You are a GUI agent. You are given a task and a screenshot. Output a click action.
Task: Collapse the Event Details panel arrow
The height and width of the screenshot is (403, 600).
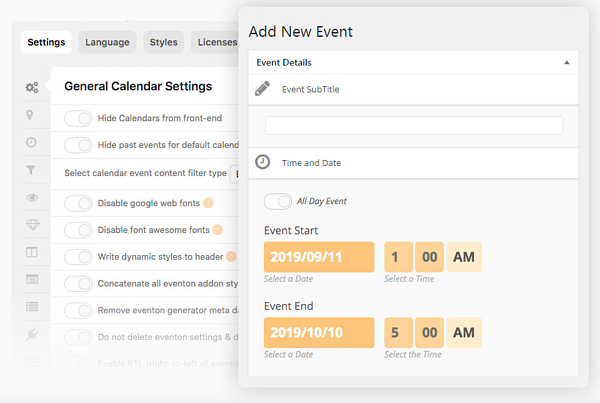(x=567, y=62)
